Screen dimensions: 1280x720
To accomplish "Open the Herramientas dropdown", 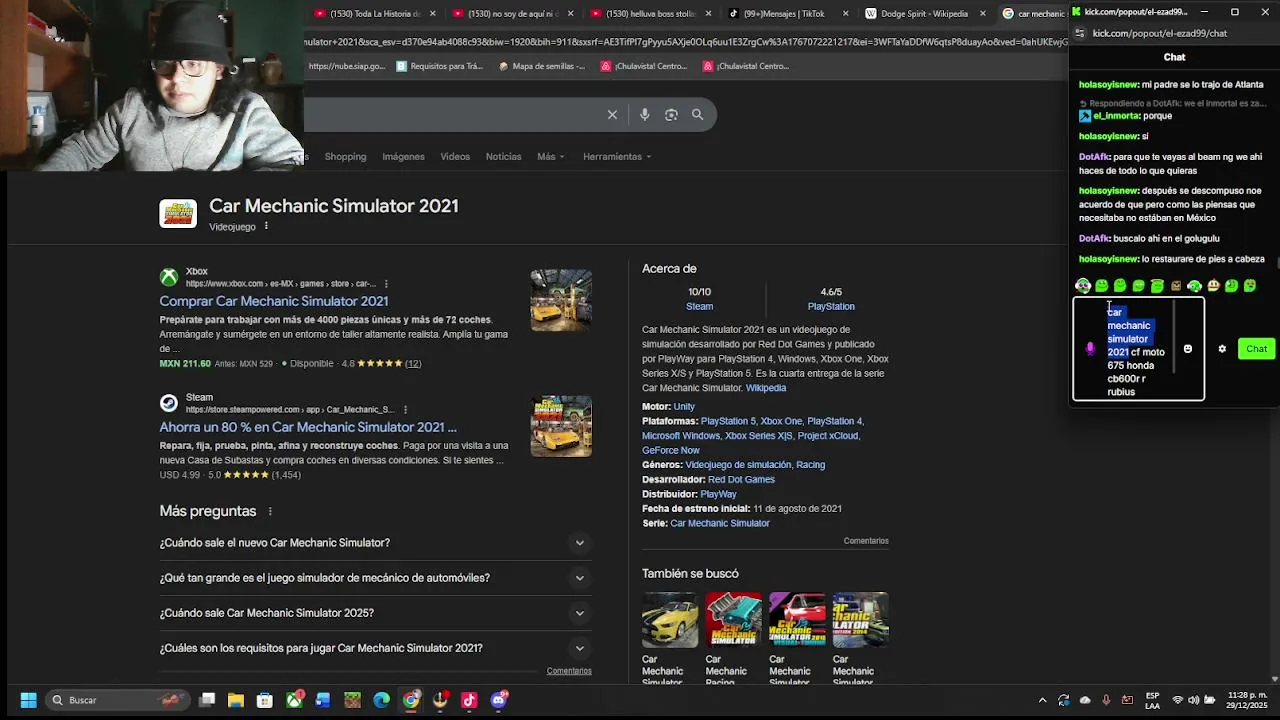I will tap(617, 157).
